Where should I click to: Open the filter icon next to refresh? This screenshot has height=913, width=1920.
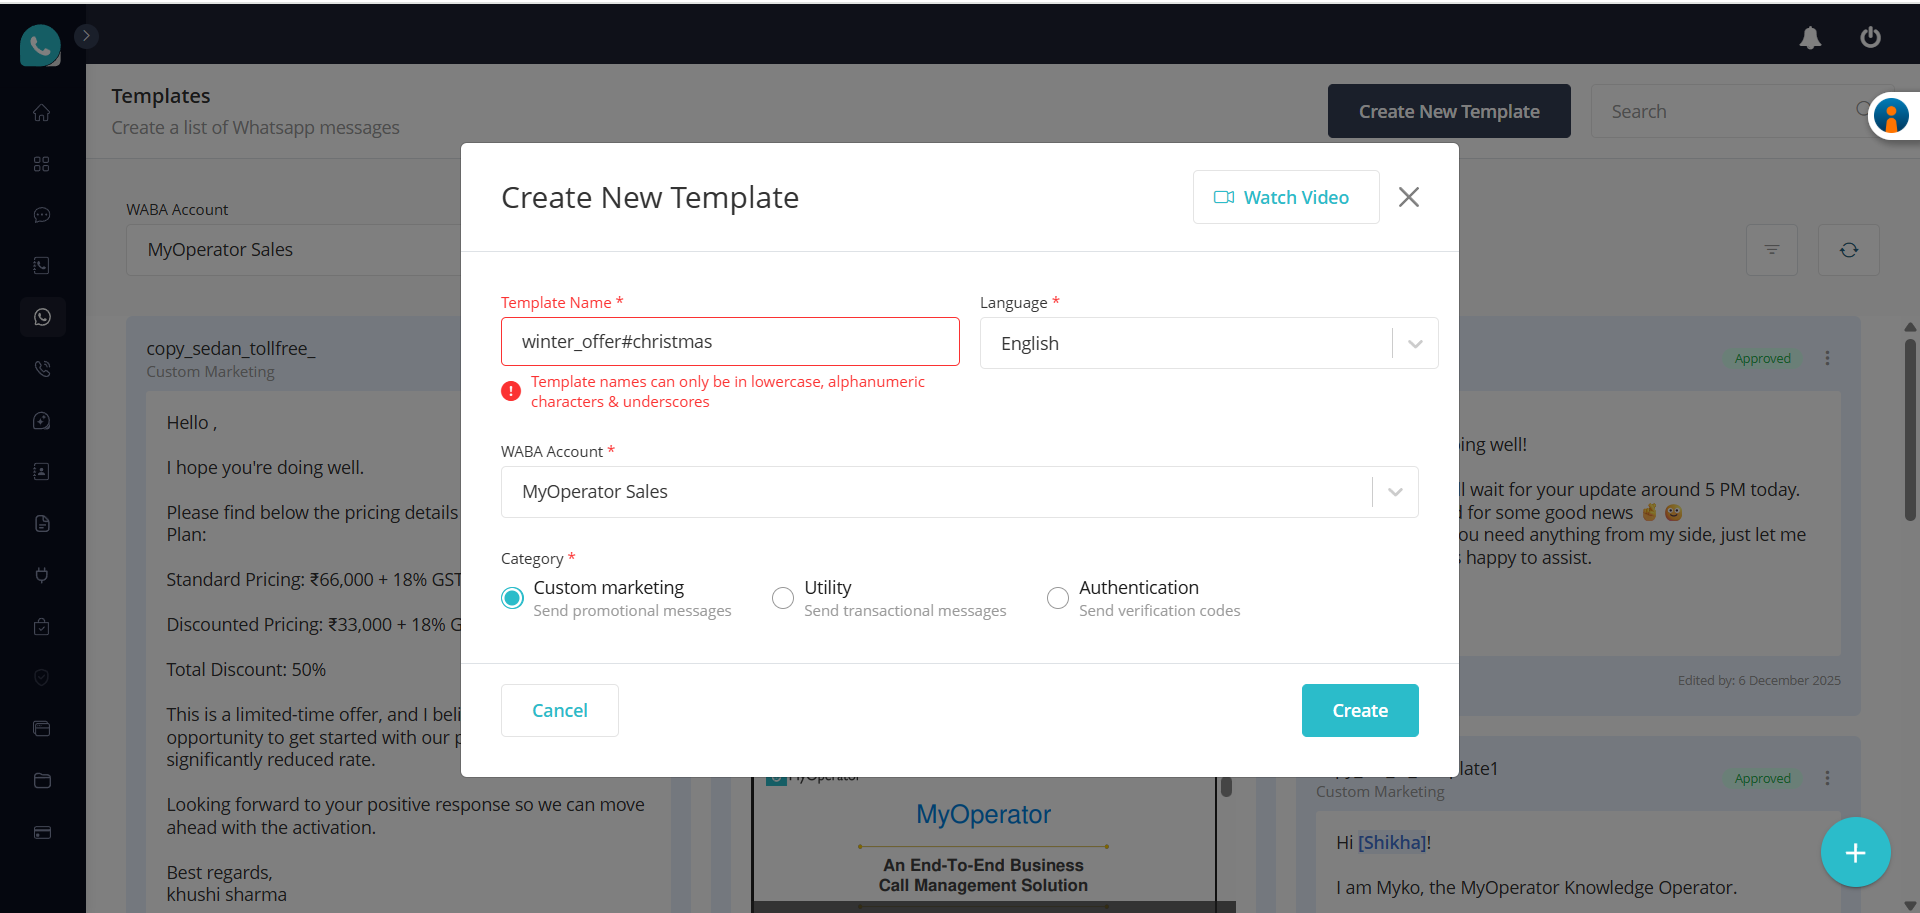click(x=1772, y=250)
